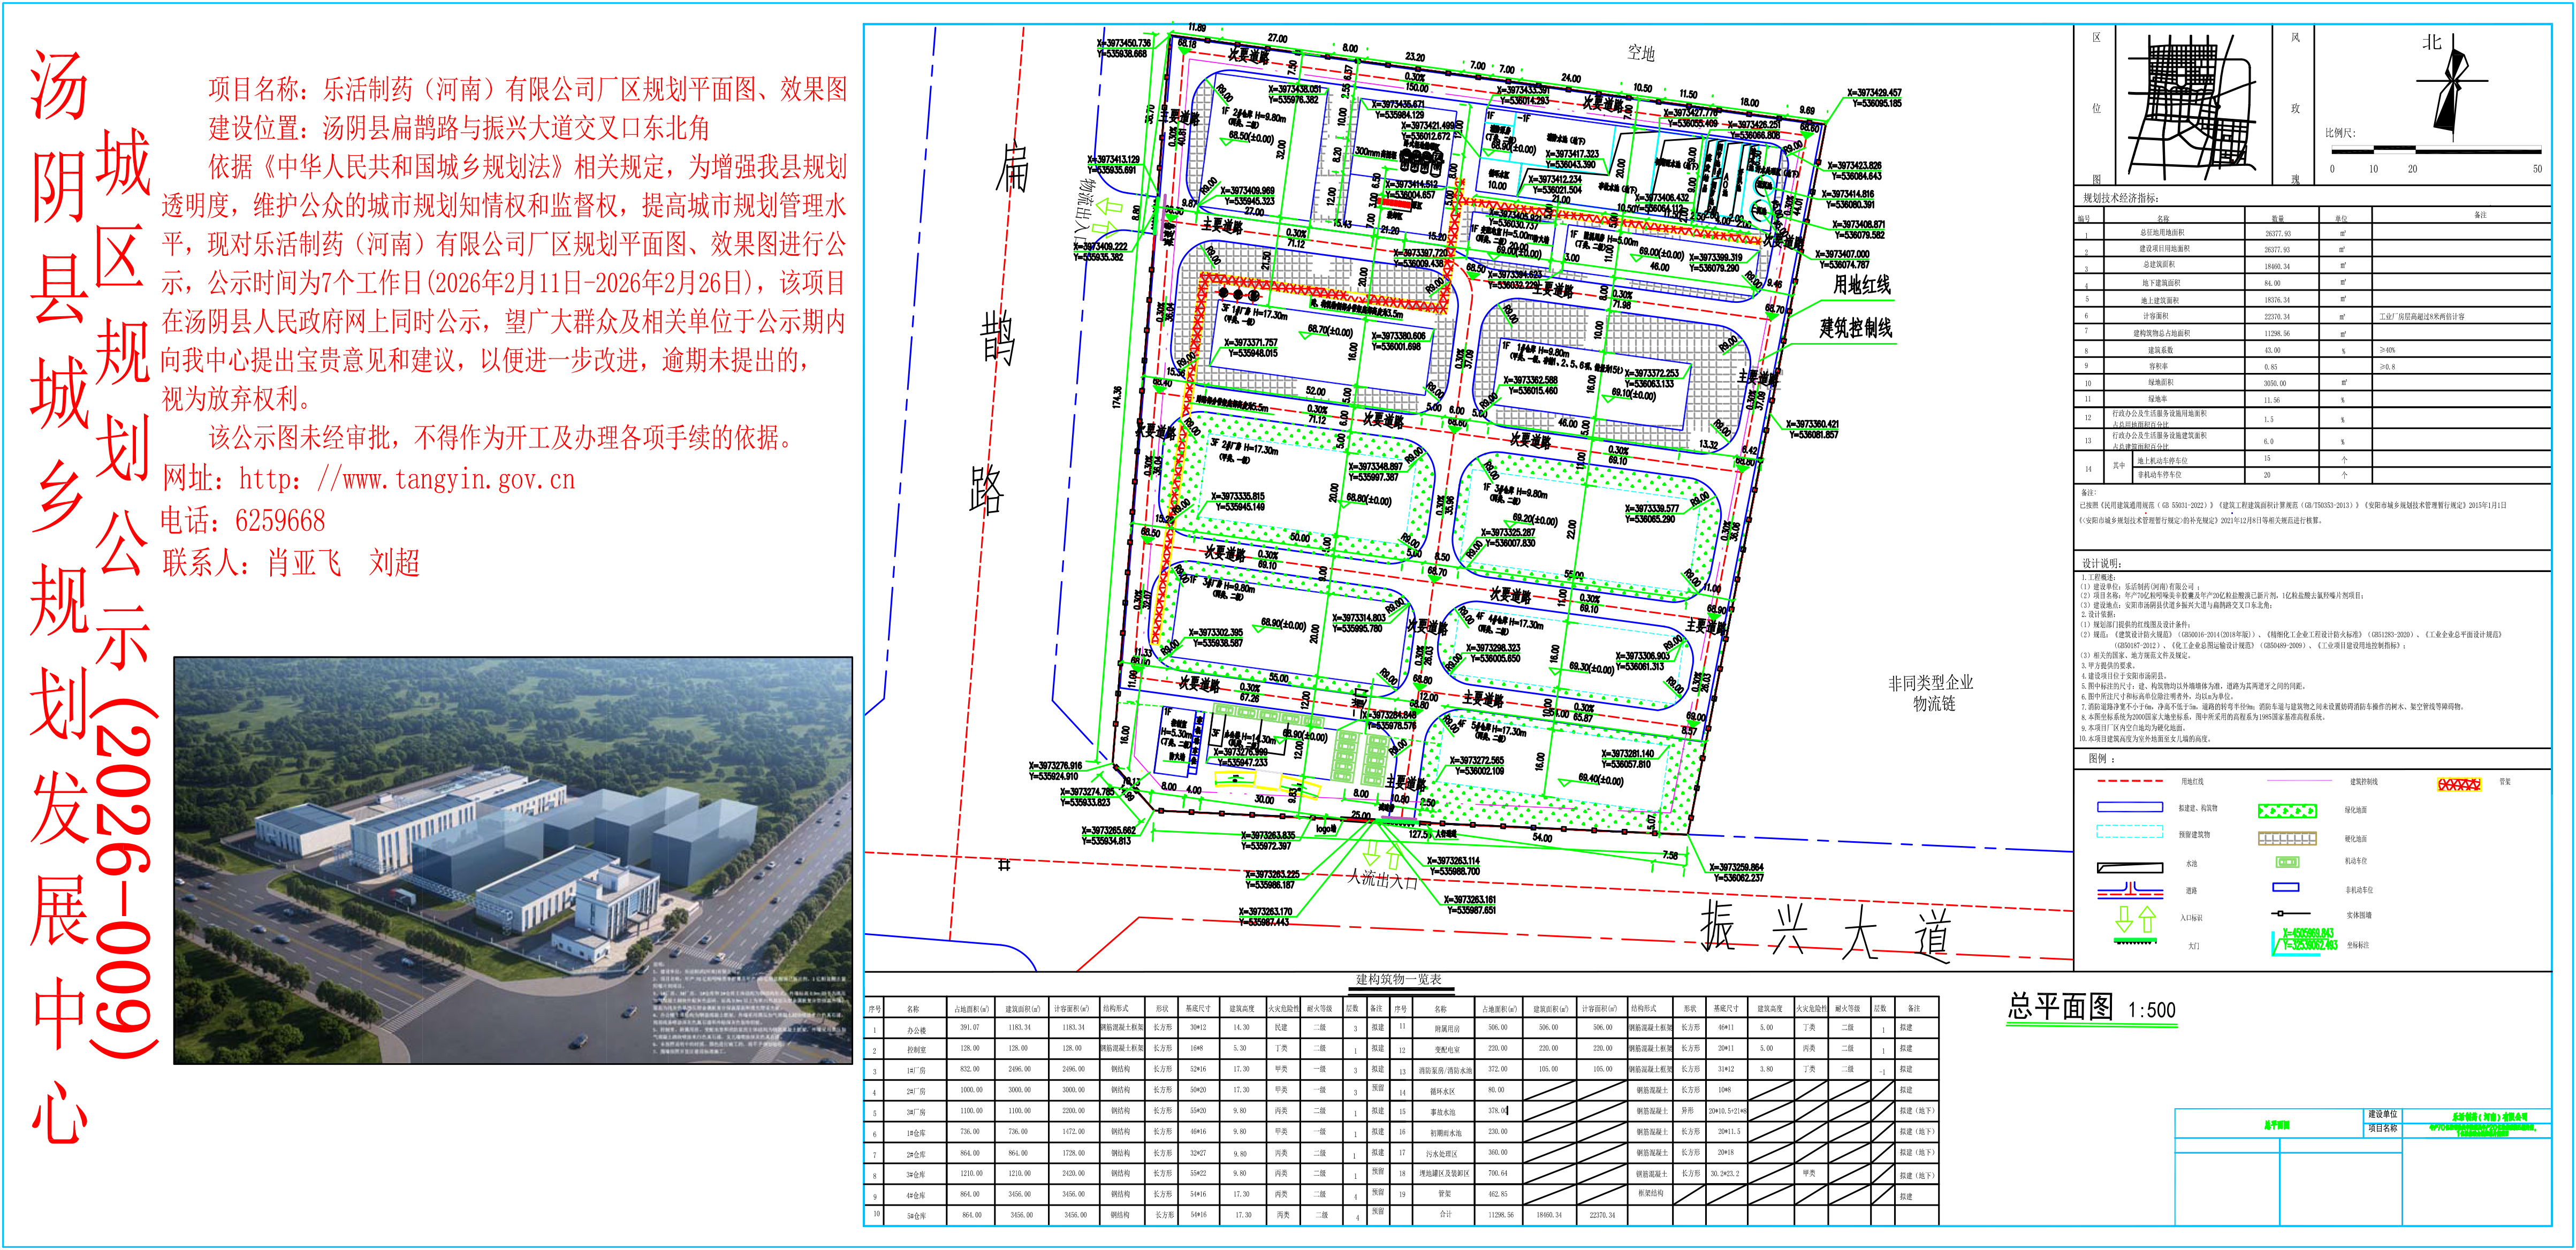This screenshot has height=1250, width=2576.
Task: Click the blue proposed building legend rectangle
Action: (x=2129, y=807)
